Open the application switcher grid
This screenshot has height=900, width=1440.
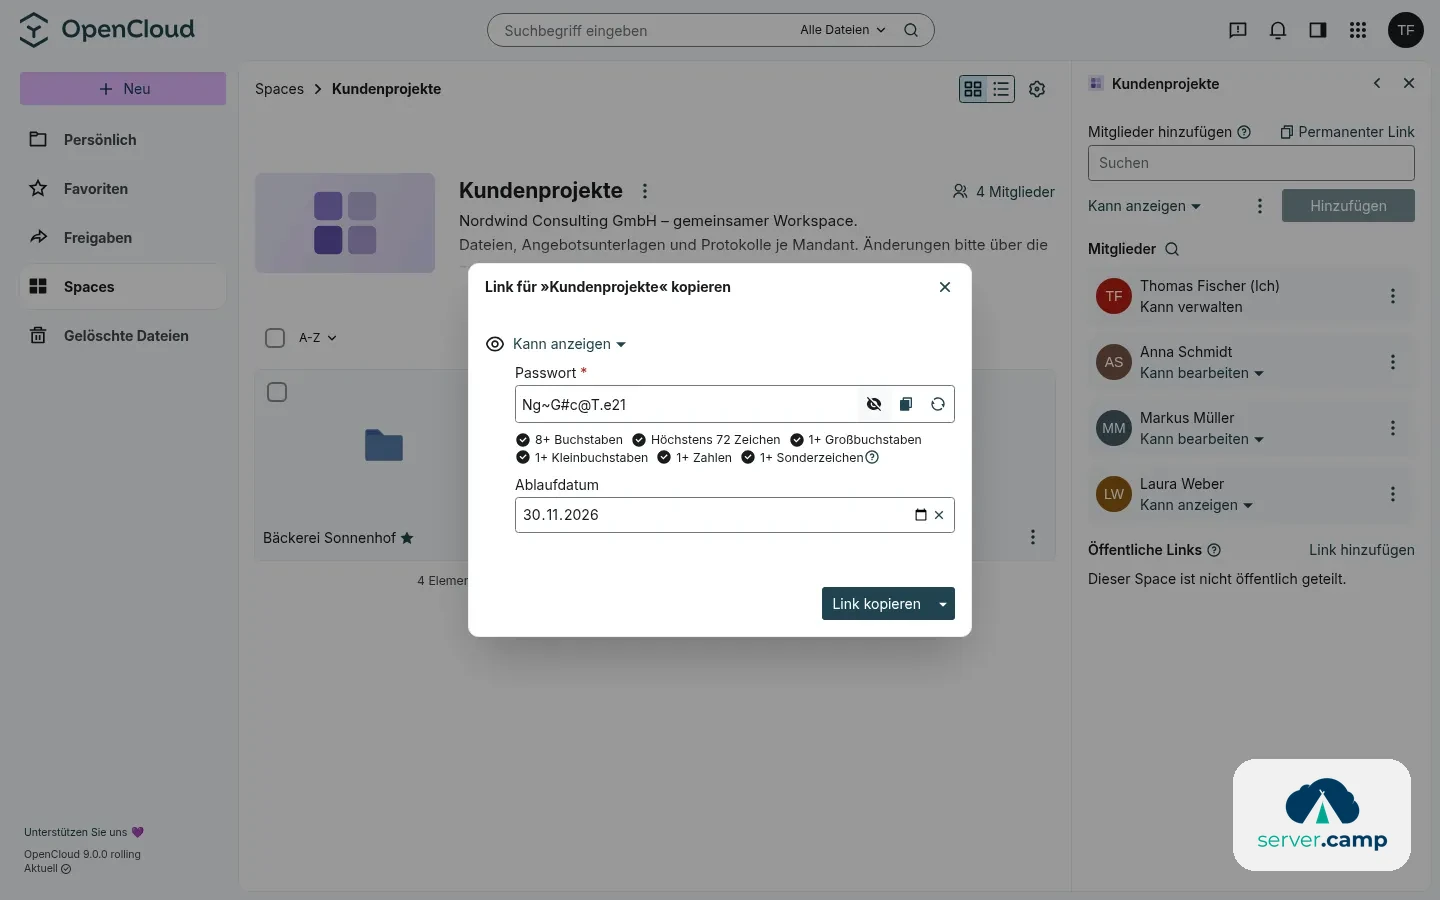point(1358,30)
